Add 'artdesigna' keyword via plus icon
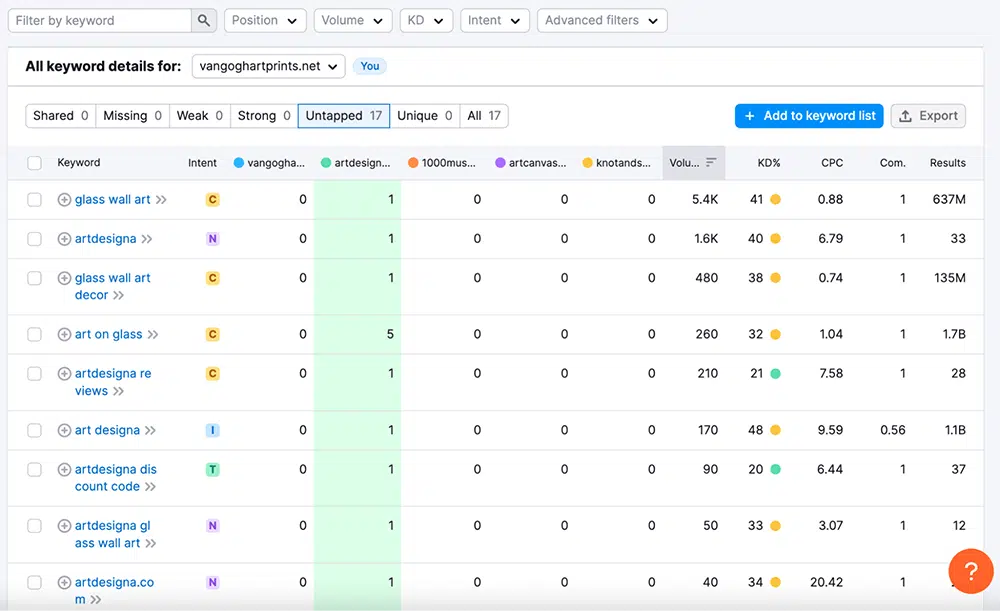1000x611 pixels. (64, 239)
